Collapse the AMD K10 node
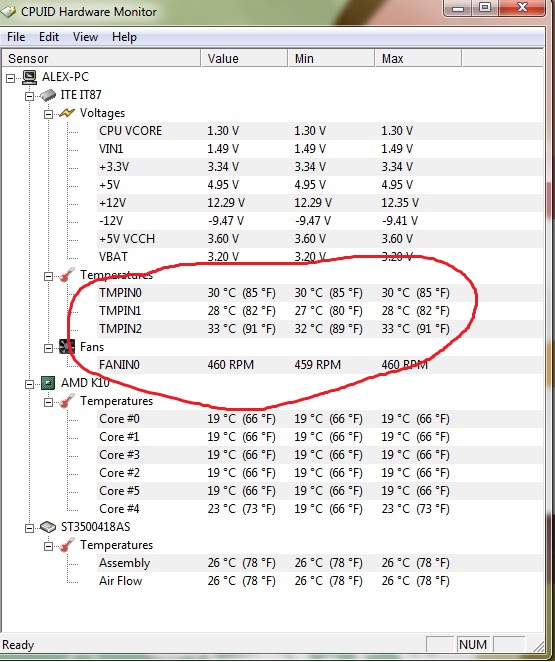The width and height of the screenshot is (555, 662). point(30,384)
